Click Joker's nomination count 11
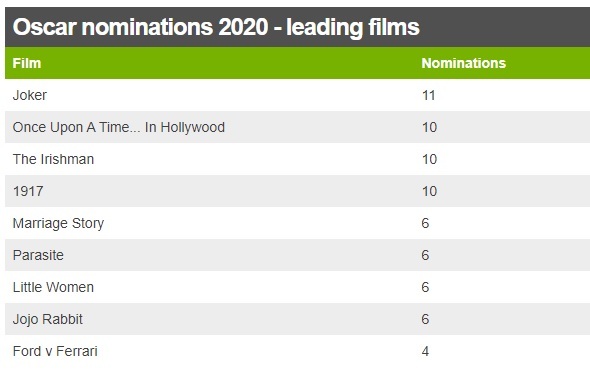Image resolution: width=590 pixels, height=375 pixels. [x=429, y=95]
